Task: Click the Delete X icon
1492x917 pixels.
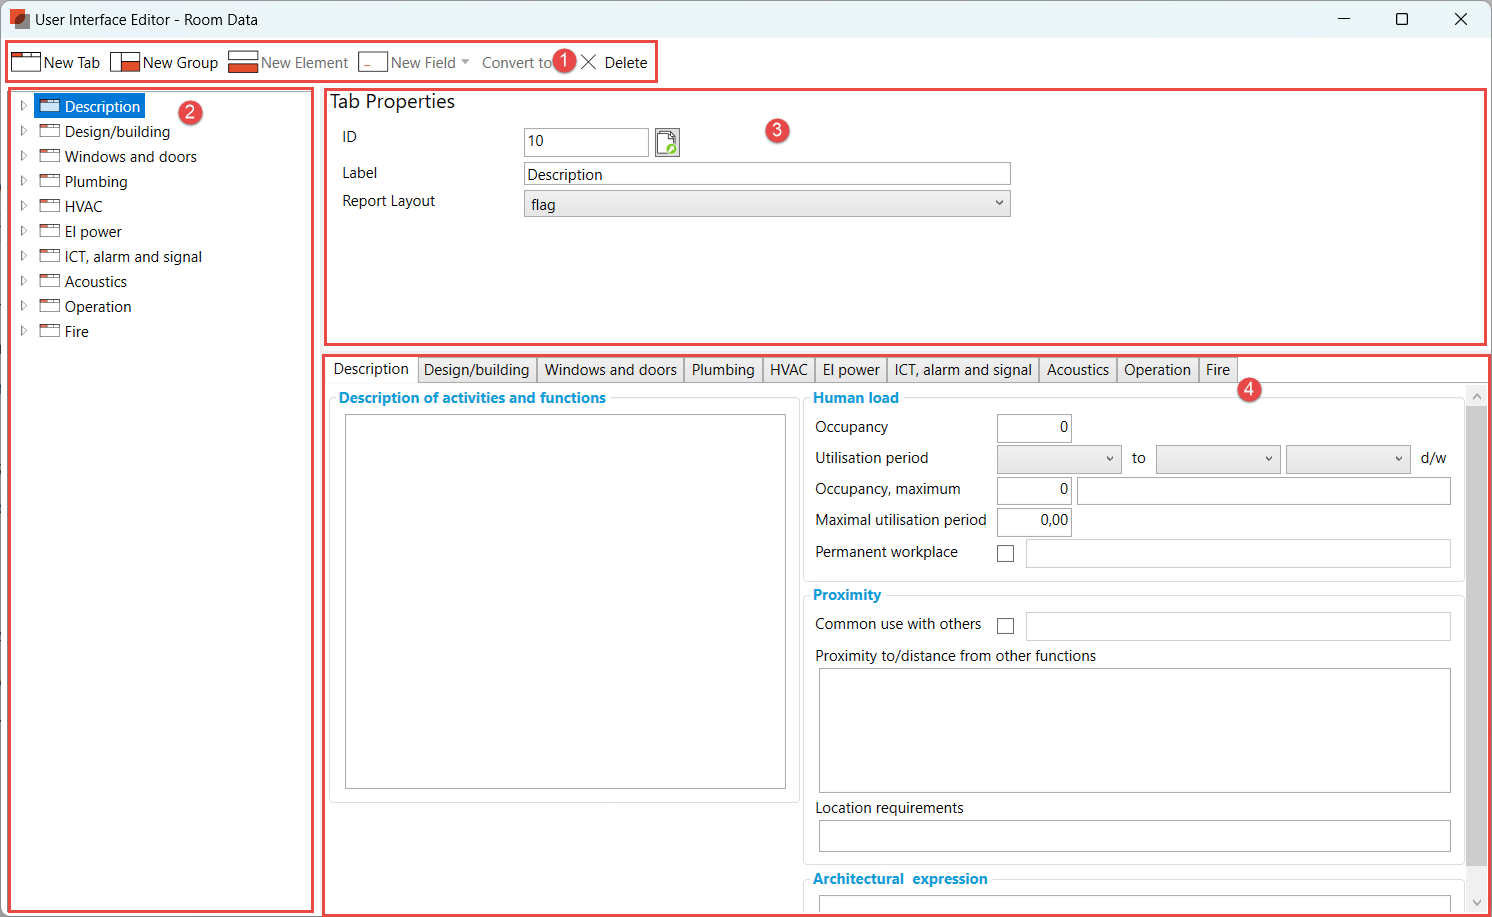Action: coord(589,62)
